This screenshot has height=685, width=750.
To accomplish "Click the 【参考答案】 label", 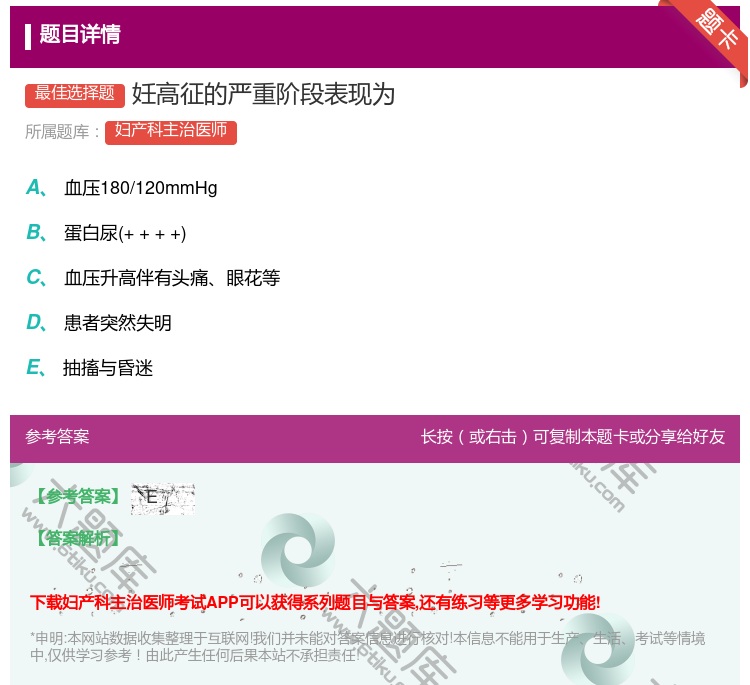I will click(78, 497).
